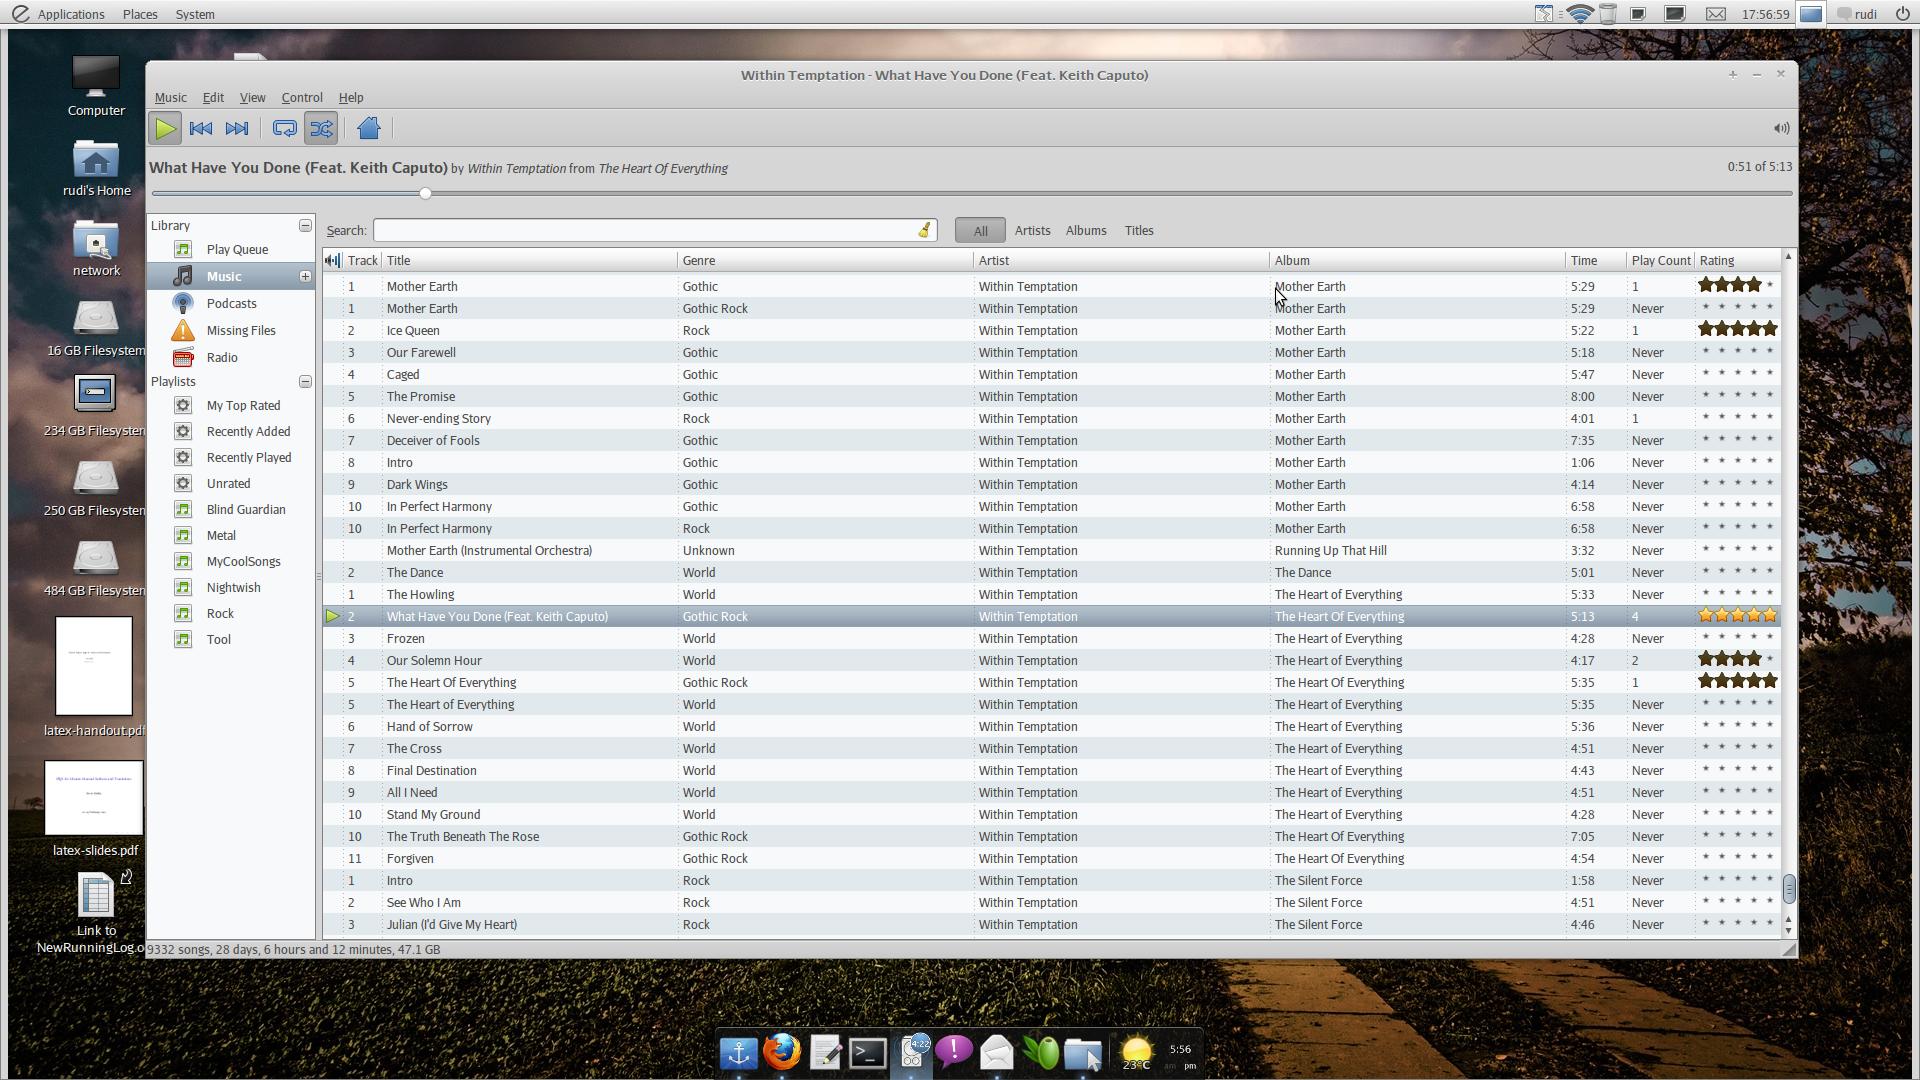The image size is (1920, 1080).
Task: Expand the Music source plus button
Action: point(305,276)
